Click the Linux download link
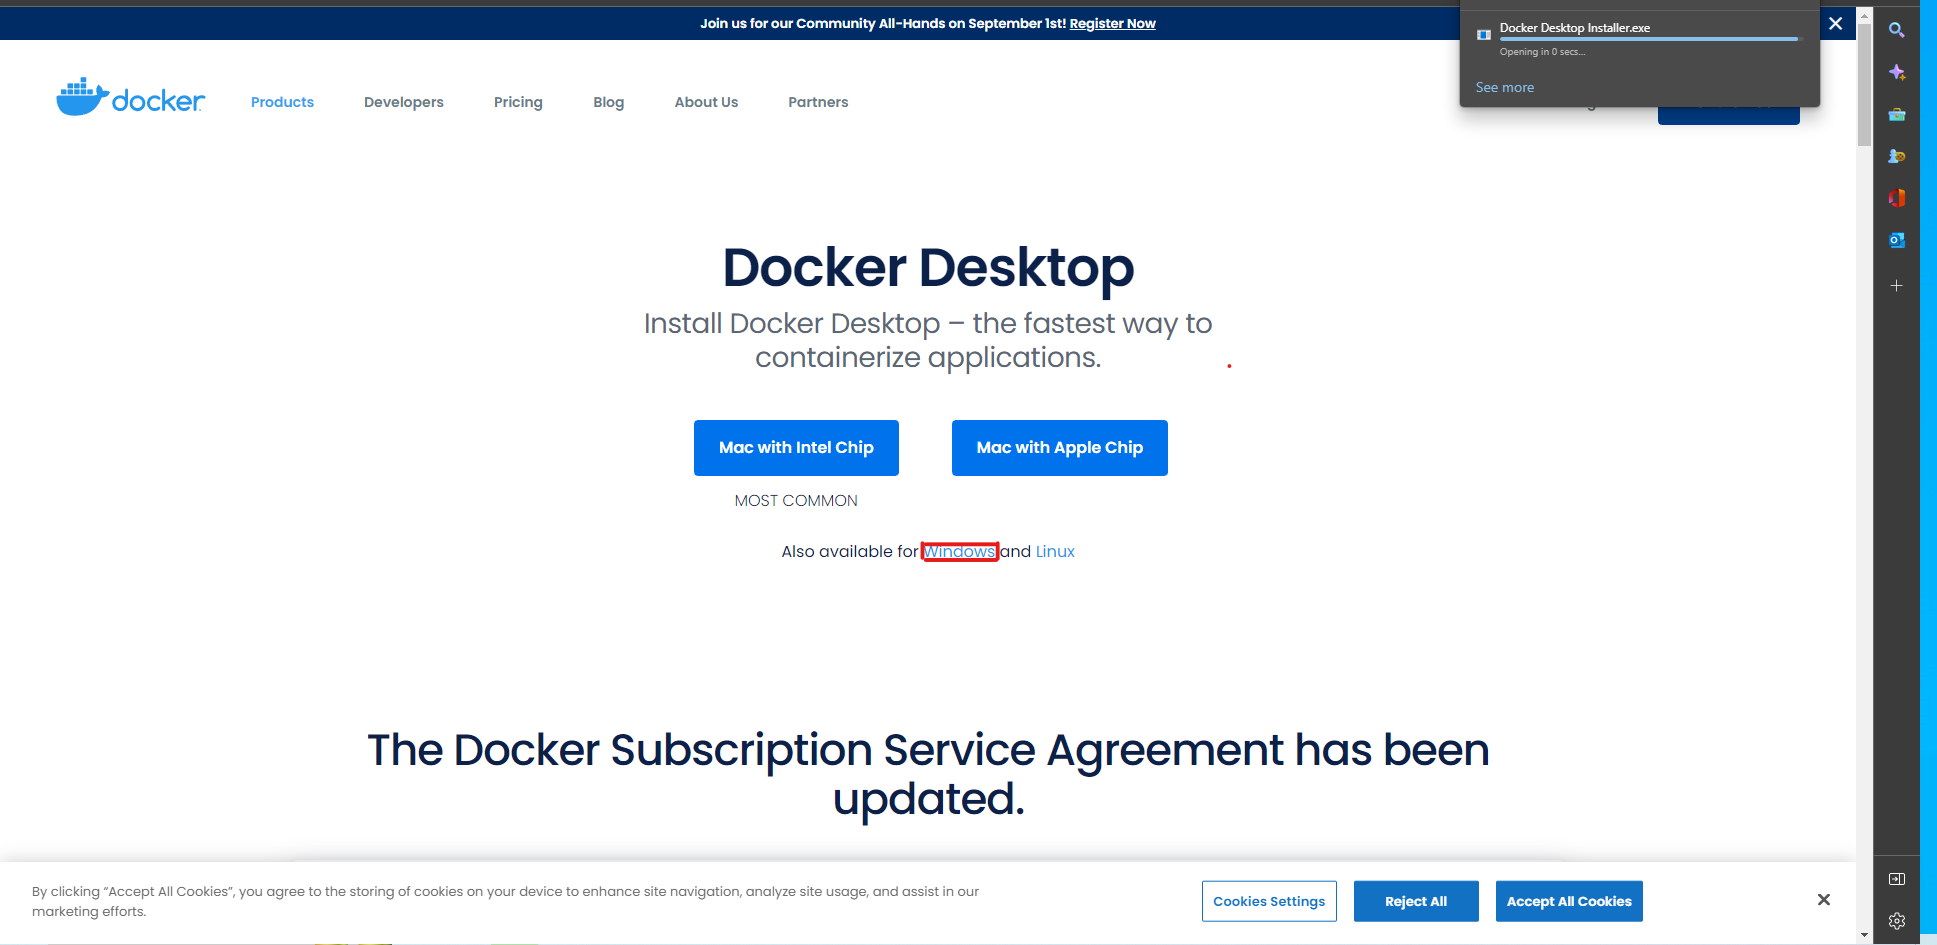 pyautogui.click(x=1055, y=552)
